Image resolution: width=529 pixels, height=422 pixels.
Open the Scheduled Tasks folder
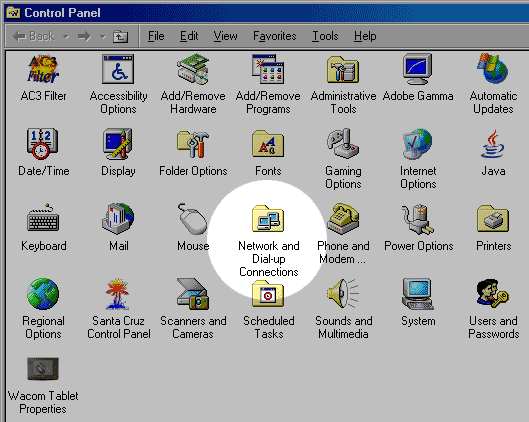pos(268,293)
